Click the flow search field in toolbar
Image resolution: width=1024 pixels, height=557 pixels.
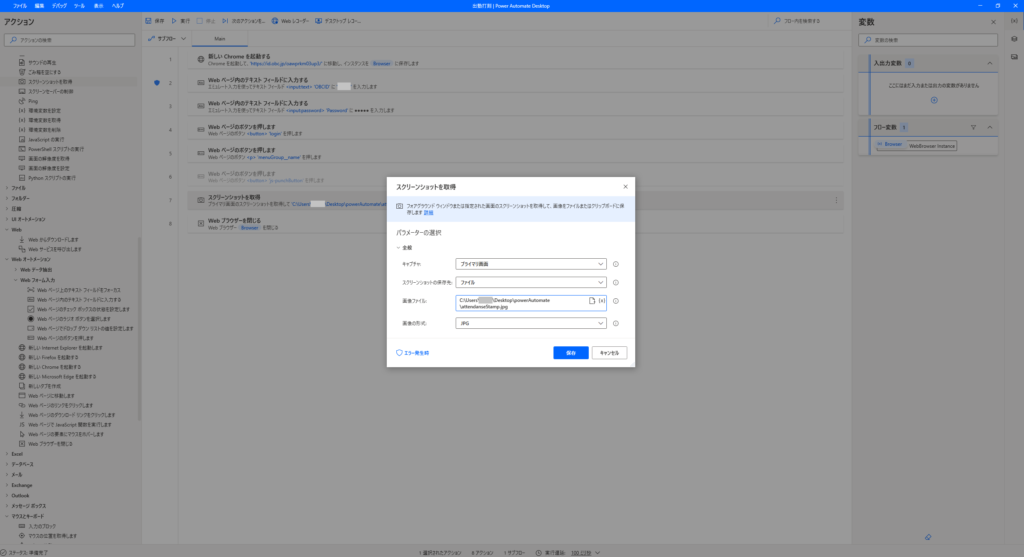tap(810, 21)
